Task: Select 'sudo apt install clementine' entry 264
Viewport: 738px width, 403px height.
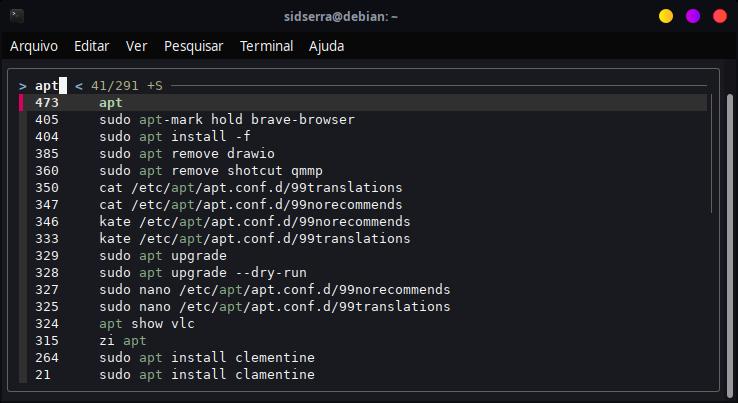Action: [207, 358]
